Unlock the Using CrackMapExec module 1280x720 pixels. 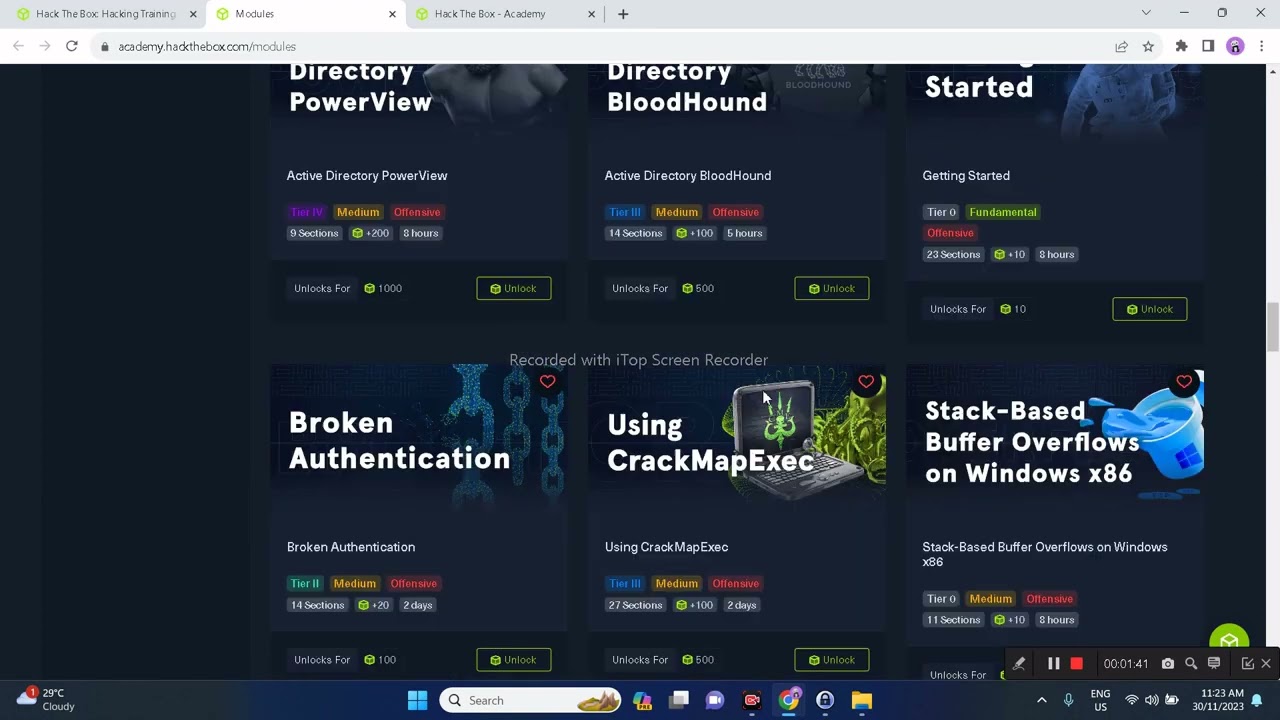(831, 660)
